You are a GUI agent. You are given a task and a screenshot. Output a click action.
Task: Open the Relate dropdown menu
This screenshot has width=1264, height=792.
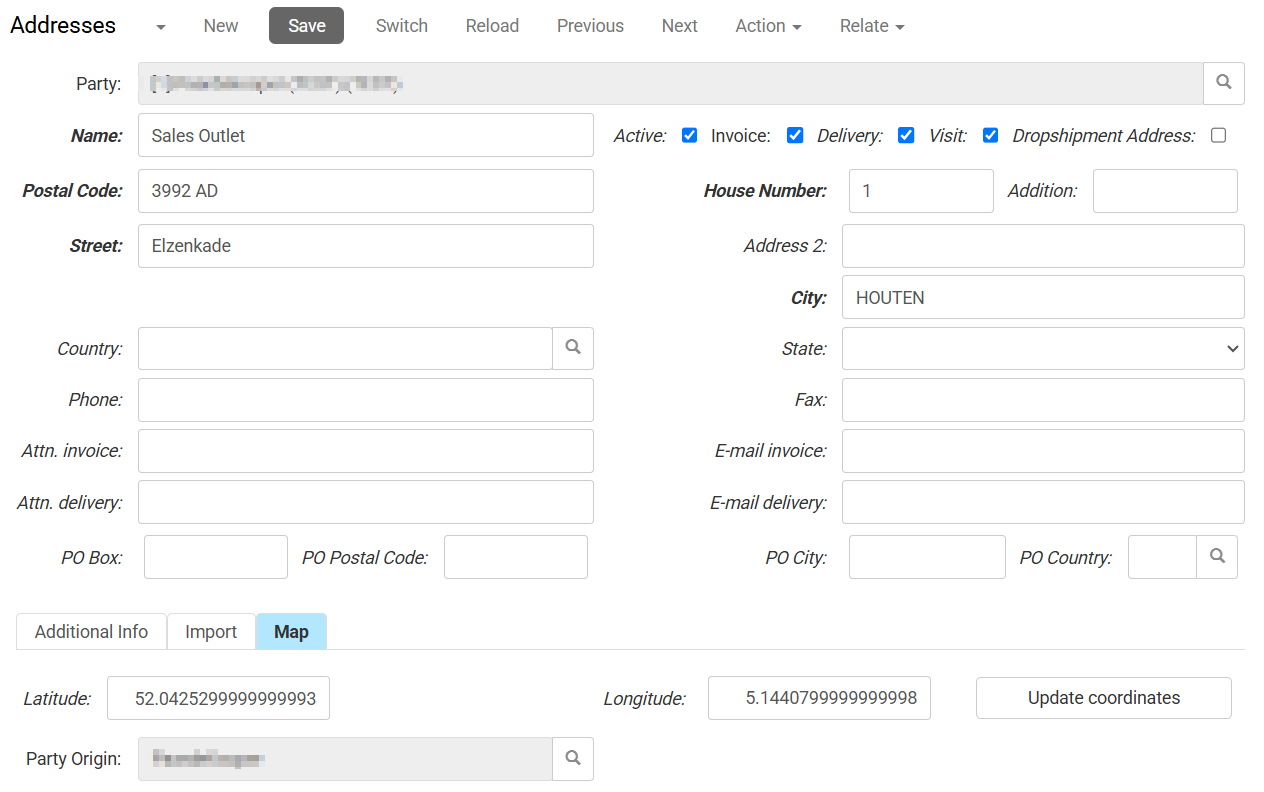[x=872, y=26]
